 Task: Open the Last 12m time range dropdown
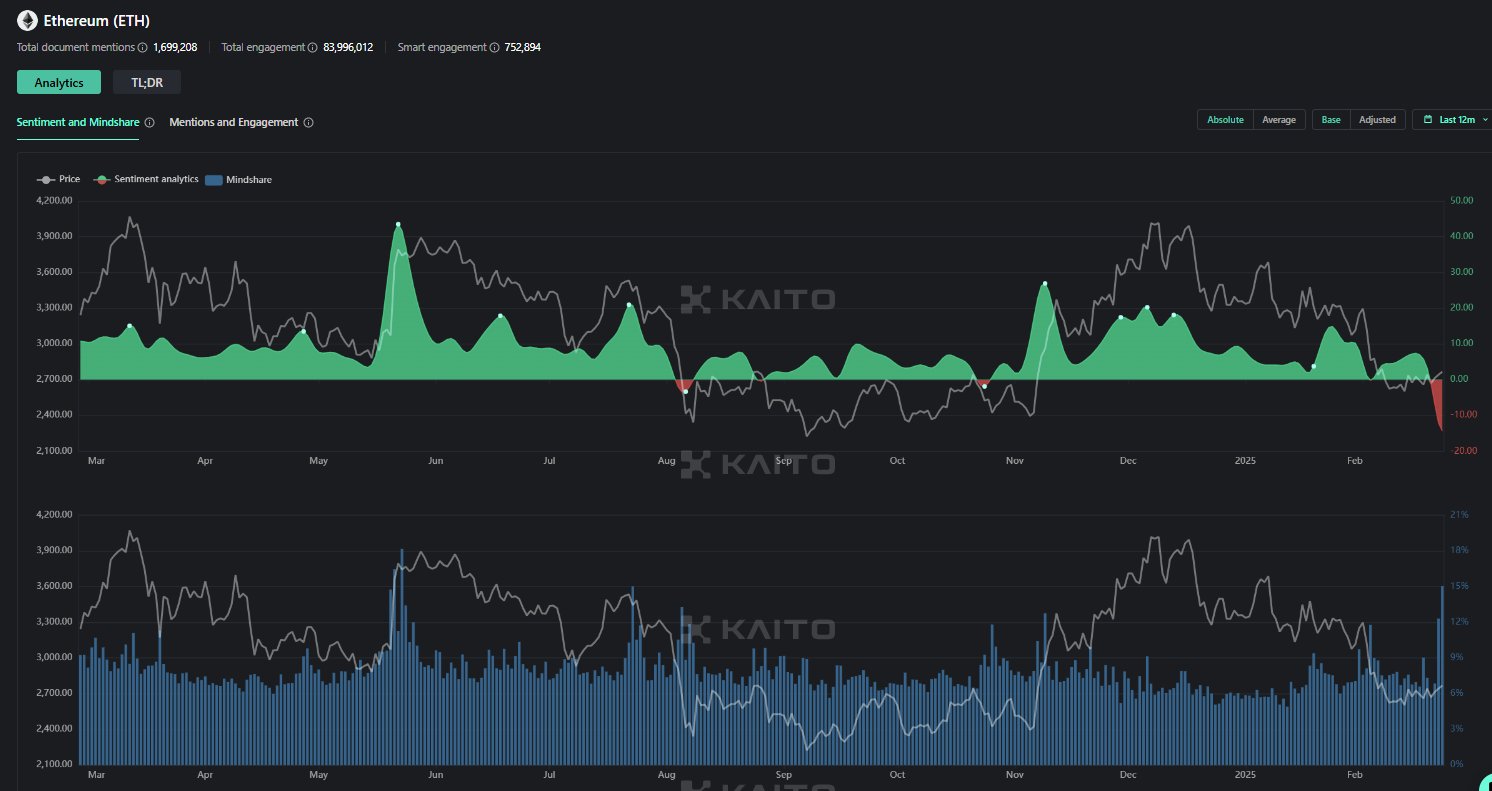[1456, 120]
